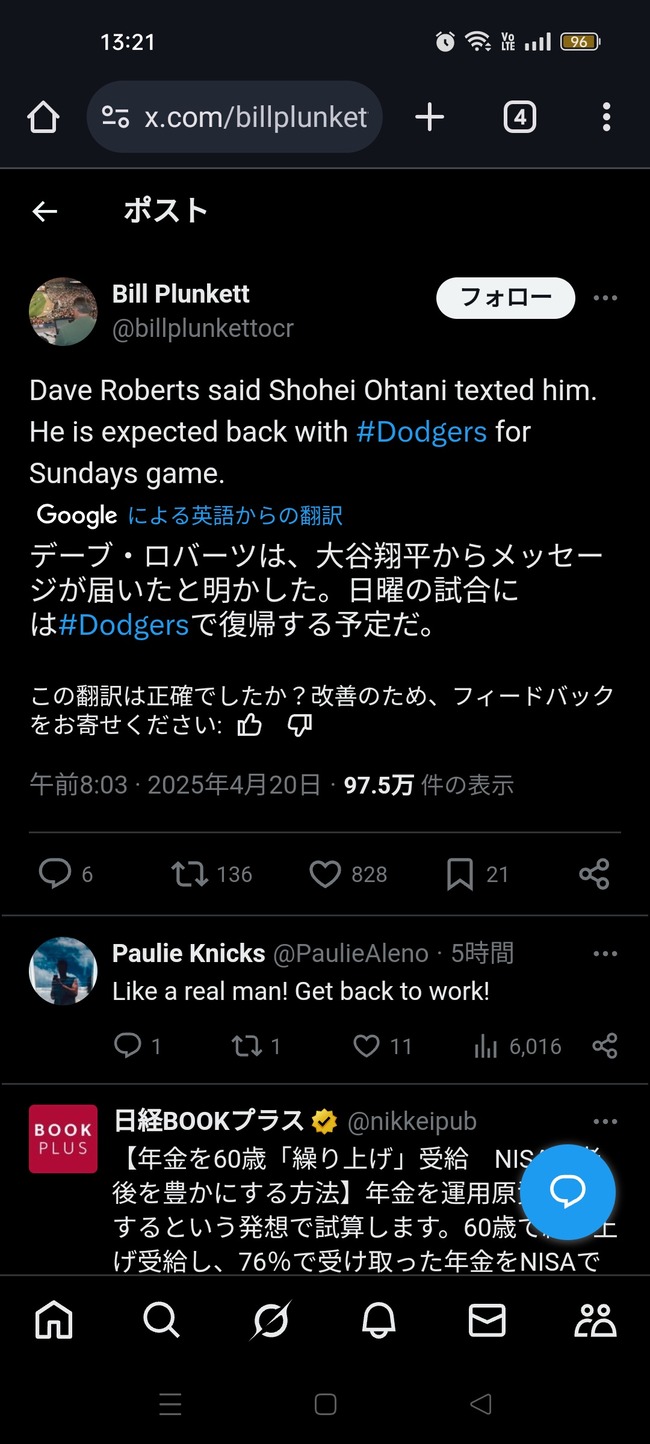Open a new browser tab
650x1444 pixels.
pyautogui.click(x=429, y=118)
